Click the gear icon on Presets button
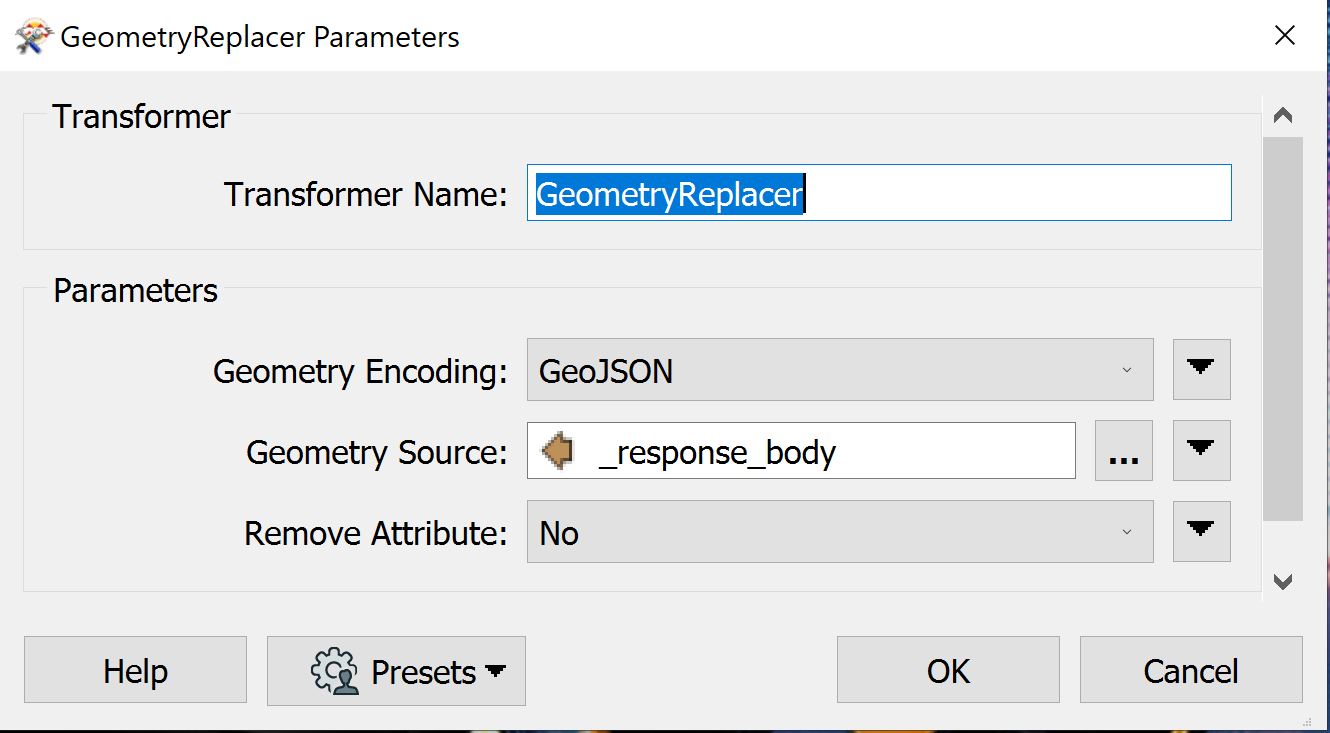 (335, 671)
